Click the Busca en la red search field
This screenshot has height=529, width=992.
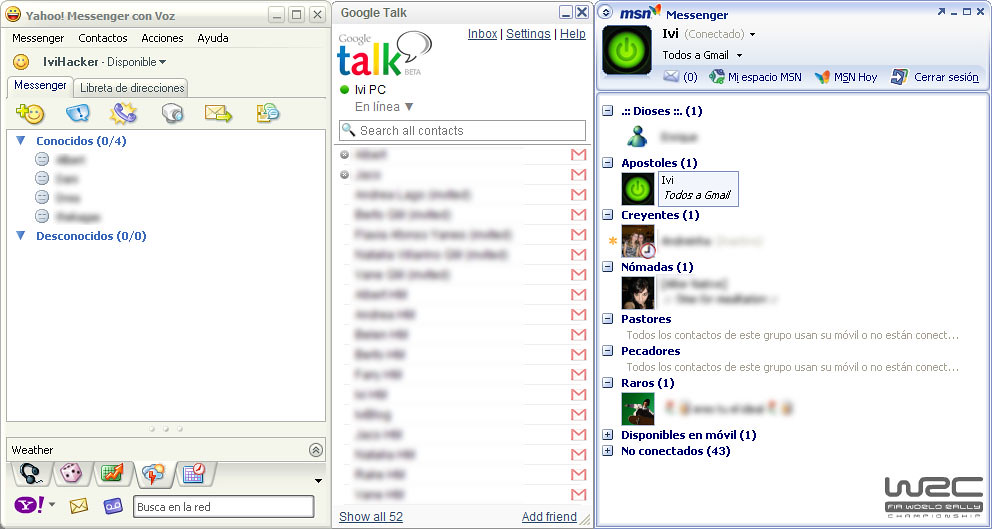click(x=224, y=507)
